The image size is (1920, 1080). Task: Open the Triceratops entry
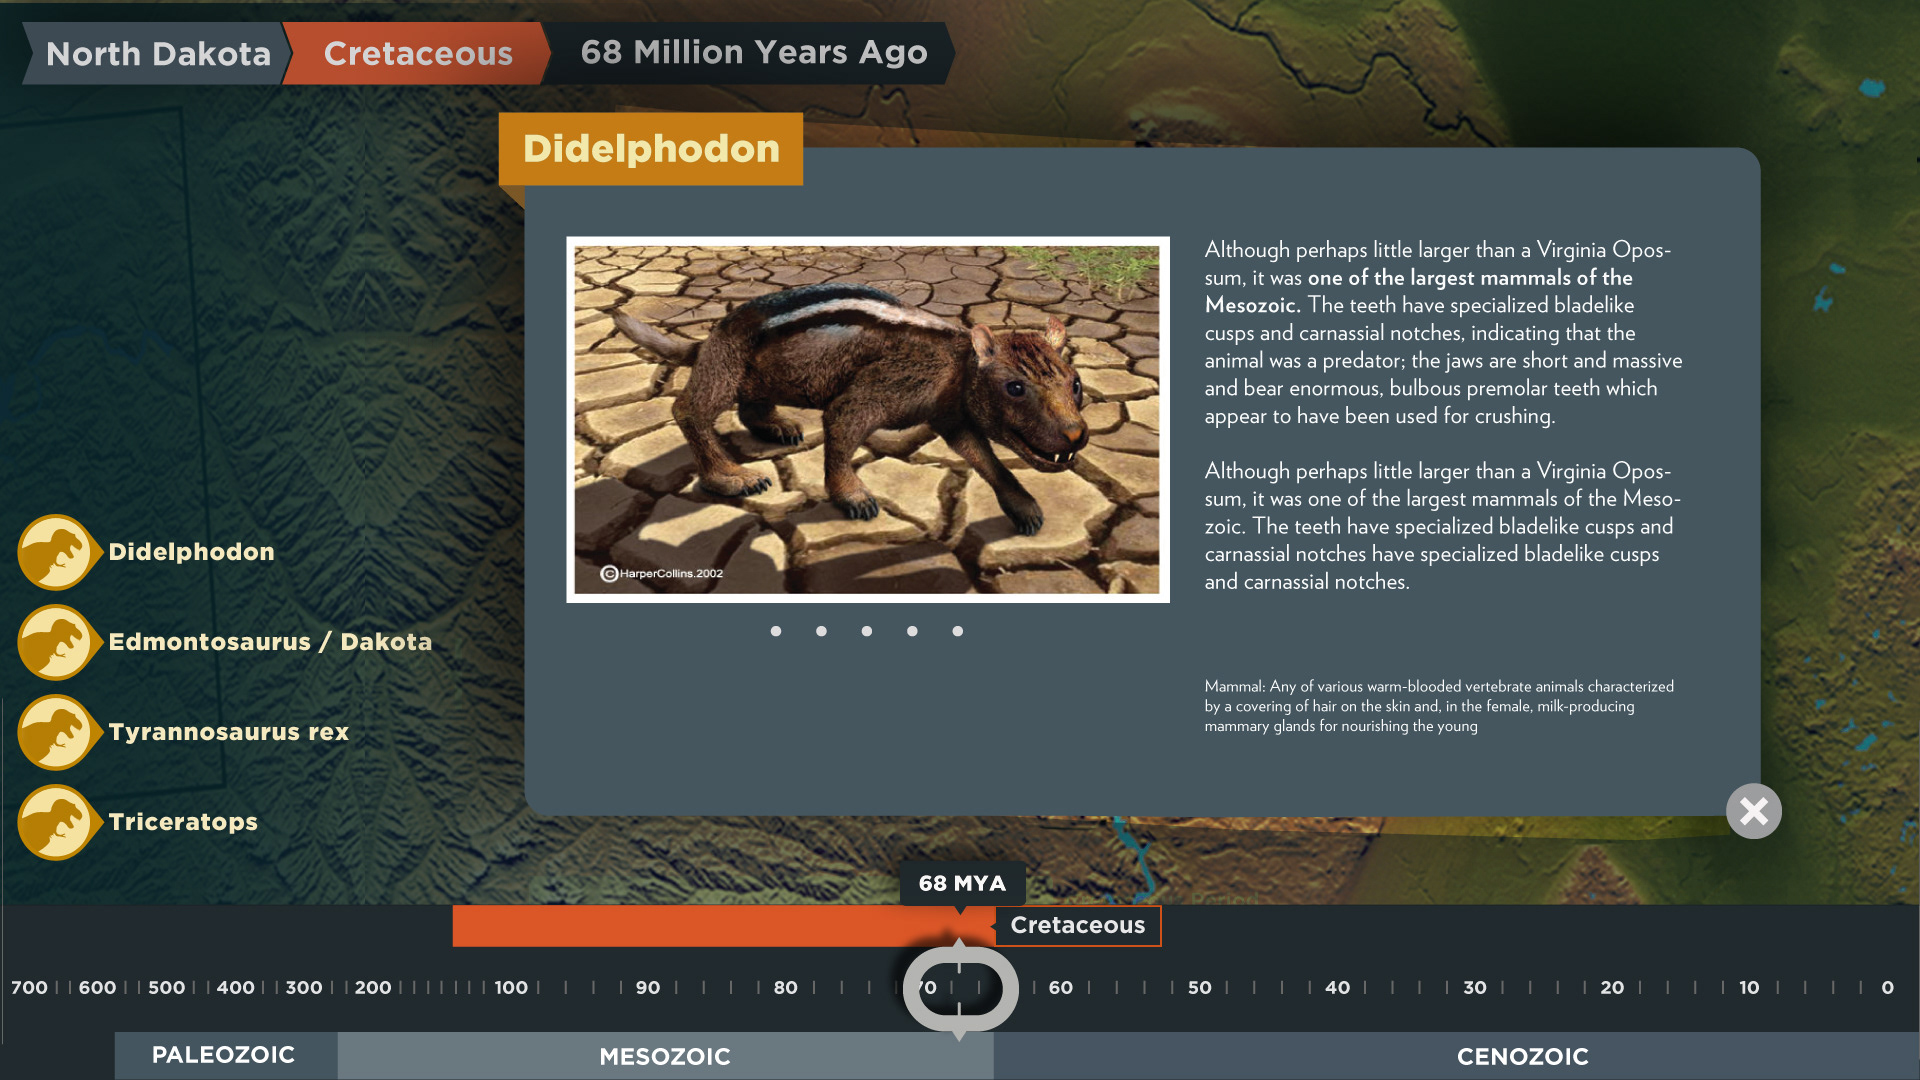[x=183, y=822]
